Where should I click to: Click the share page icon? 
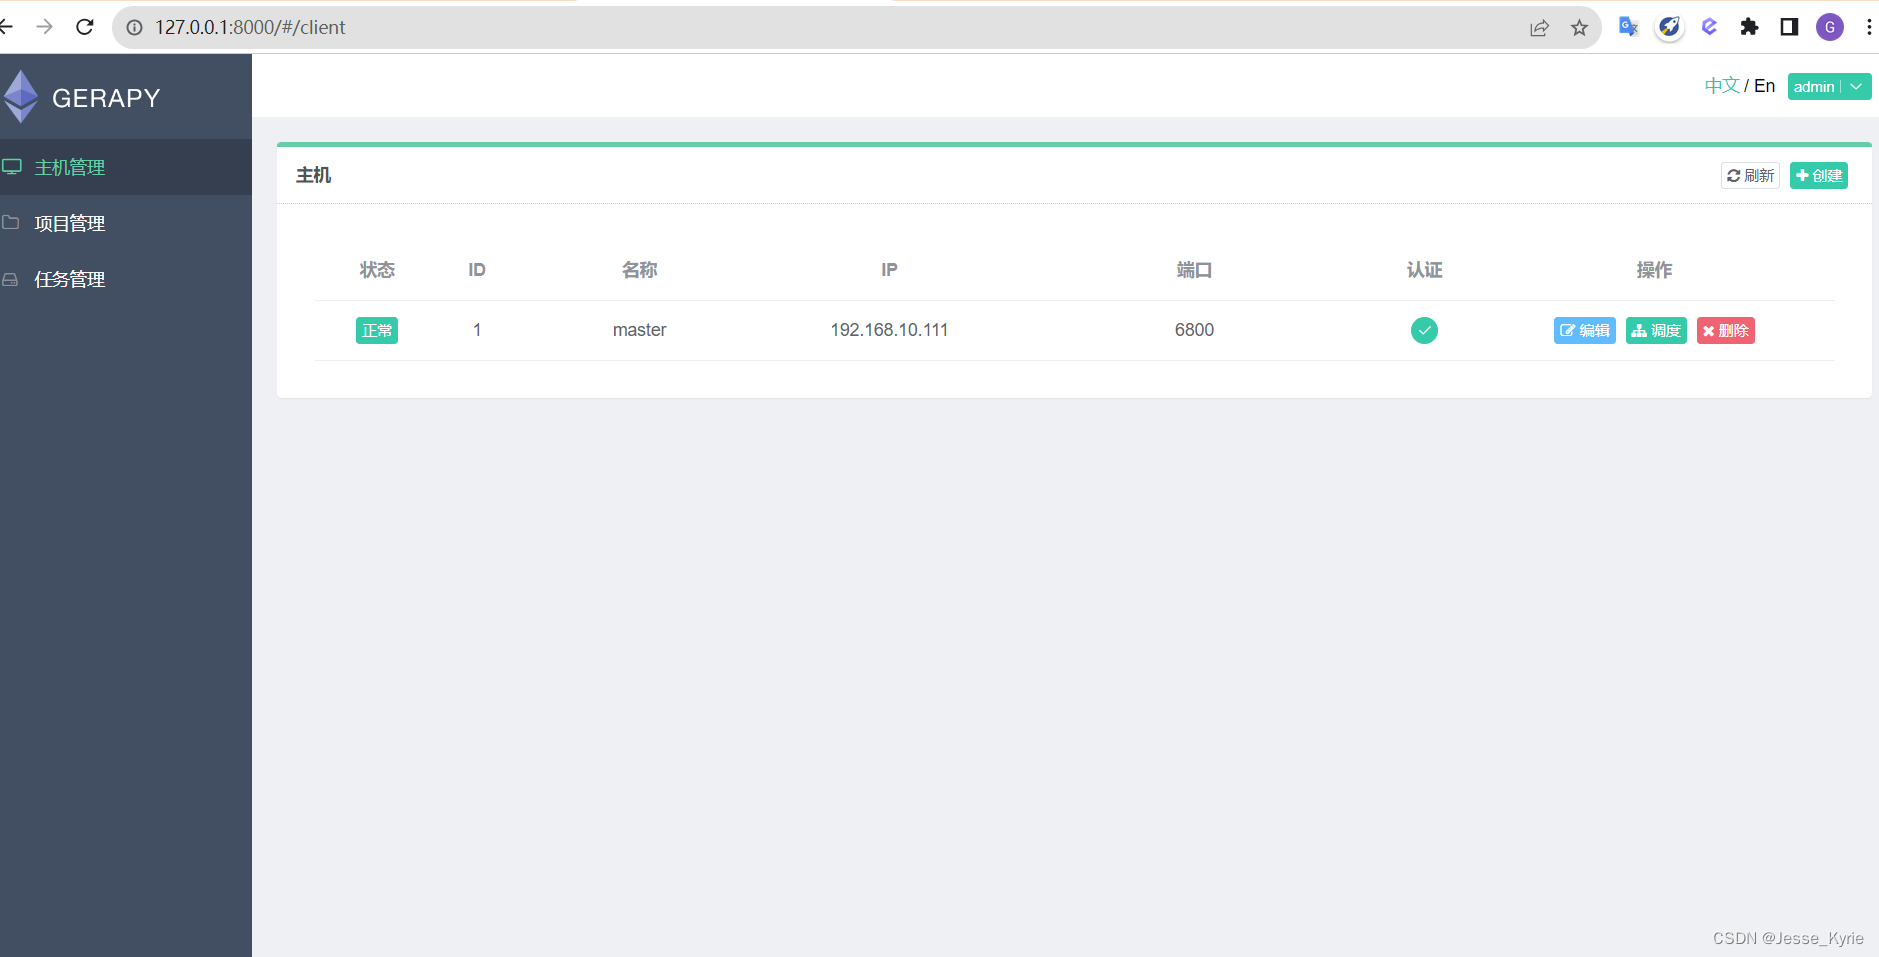point(1539,28)
